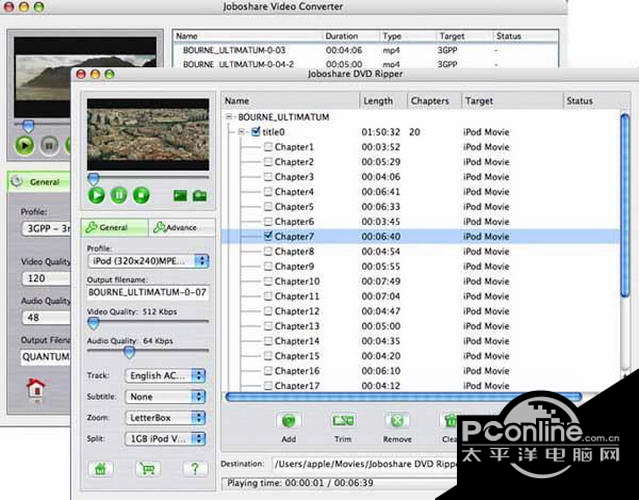Viewport: 639px width, 500px height.
Task: Click the Remove icon
Action: click(x=397, y=421)
